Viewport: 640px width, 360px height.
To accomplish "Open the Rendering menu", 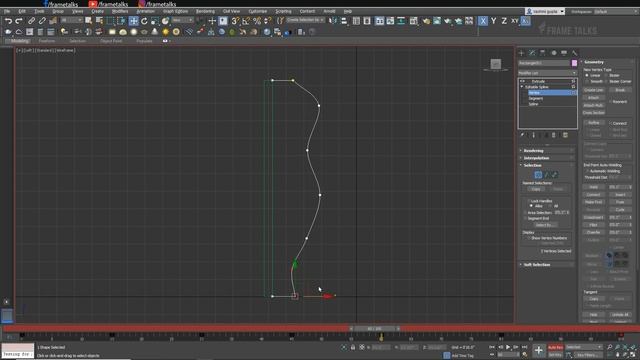I will coord(205,11).
